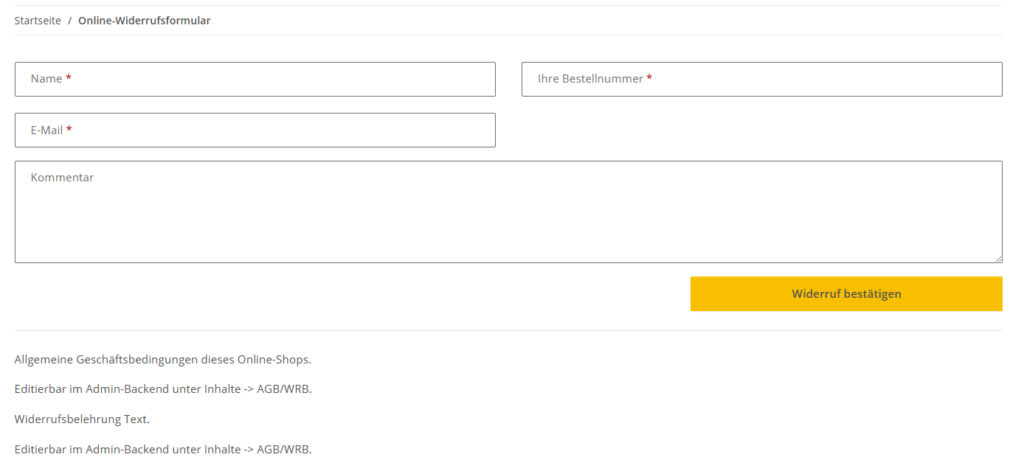
Task: Click the red asterisk next to Name
Action: 69,79
